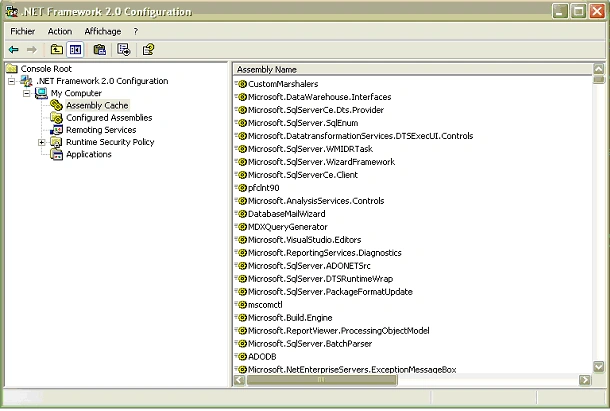Click the Help toolbar icon
610x411 pixels.
[148, 49]
